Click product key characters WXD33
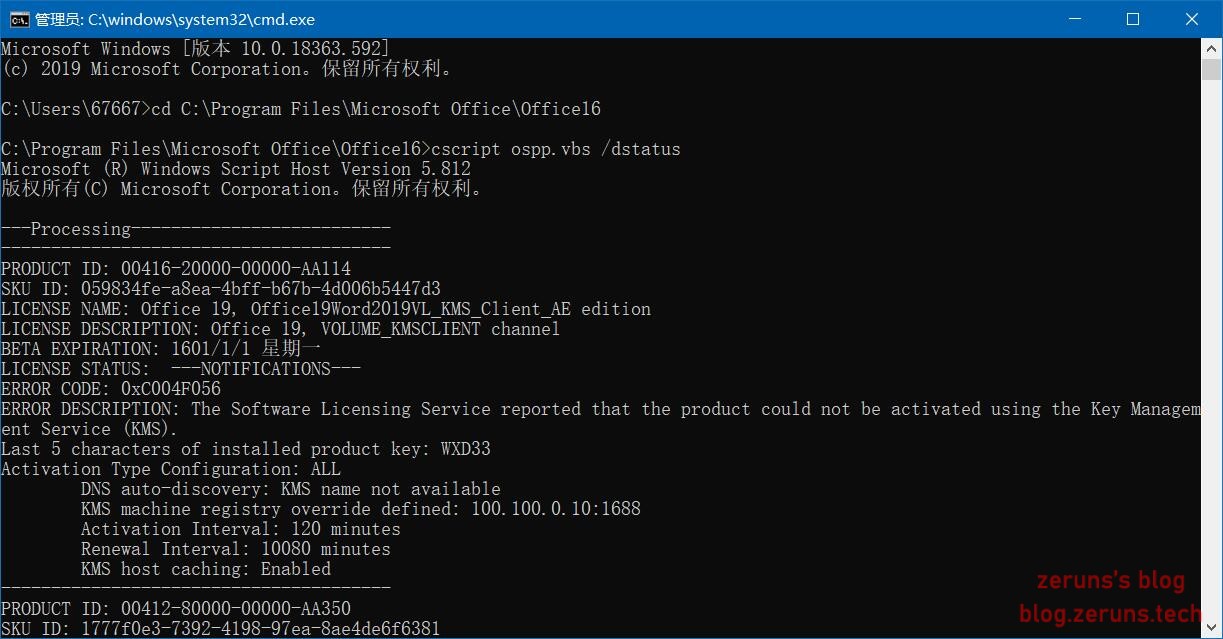This screenshot has width=1223, height=639. coord(465,449)
